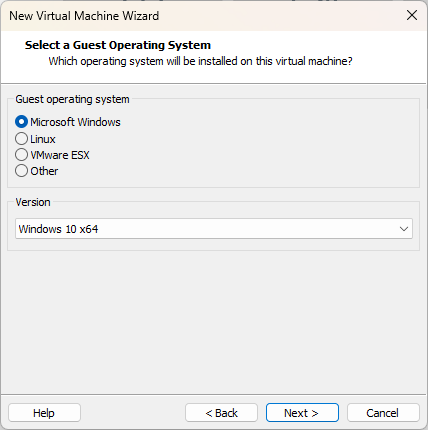Viewport: 428px width, 430px height.
Task: Cancel the virtual machine wizard
Action: click(x=383, y=413)
